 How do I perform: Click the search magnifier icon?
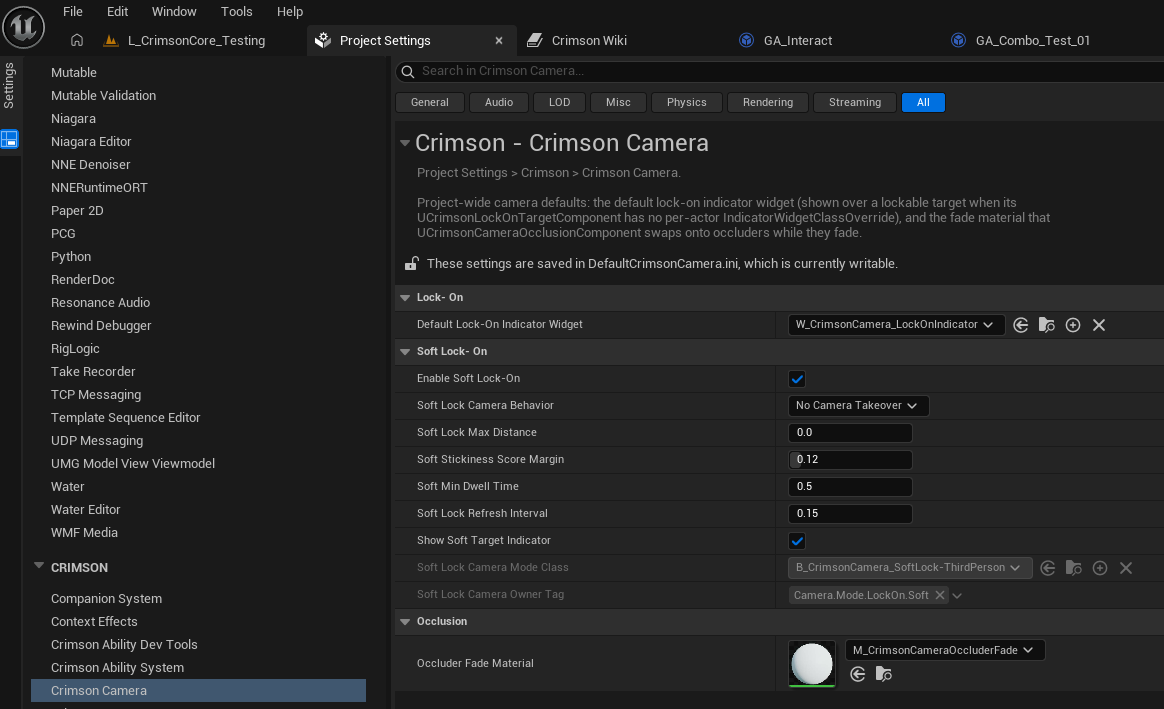(408, 71)
